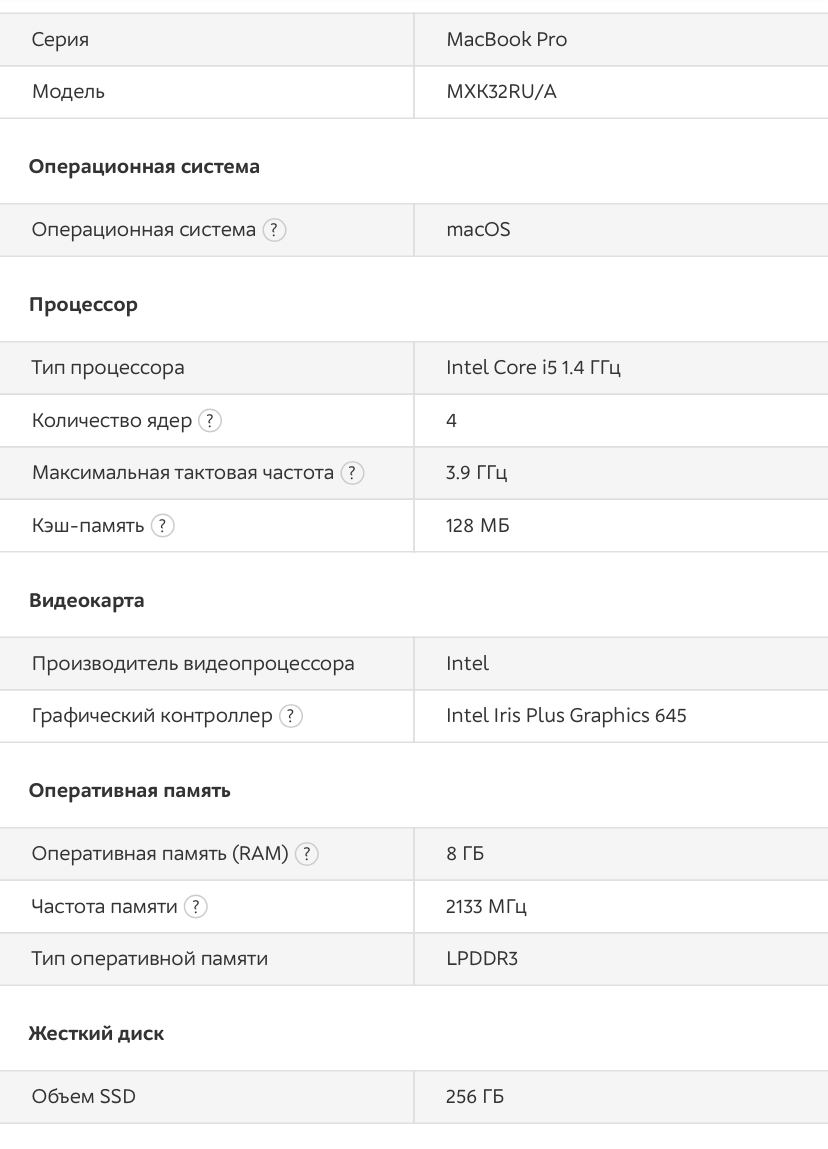
Task: Click help icon next to Операционная система row
Action: tap(274, 230)
